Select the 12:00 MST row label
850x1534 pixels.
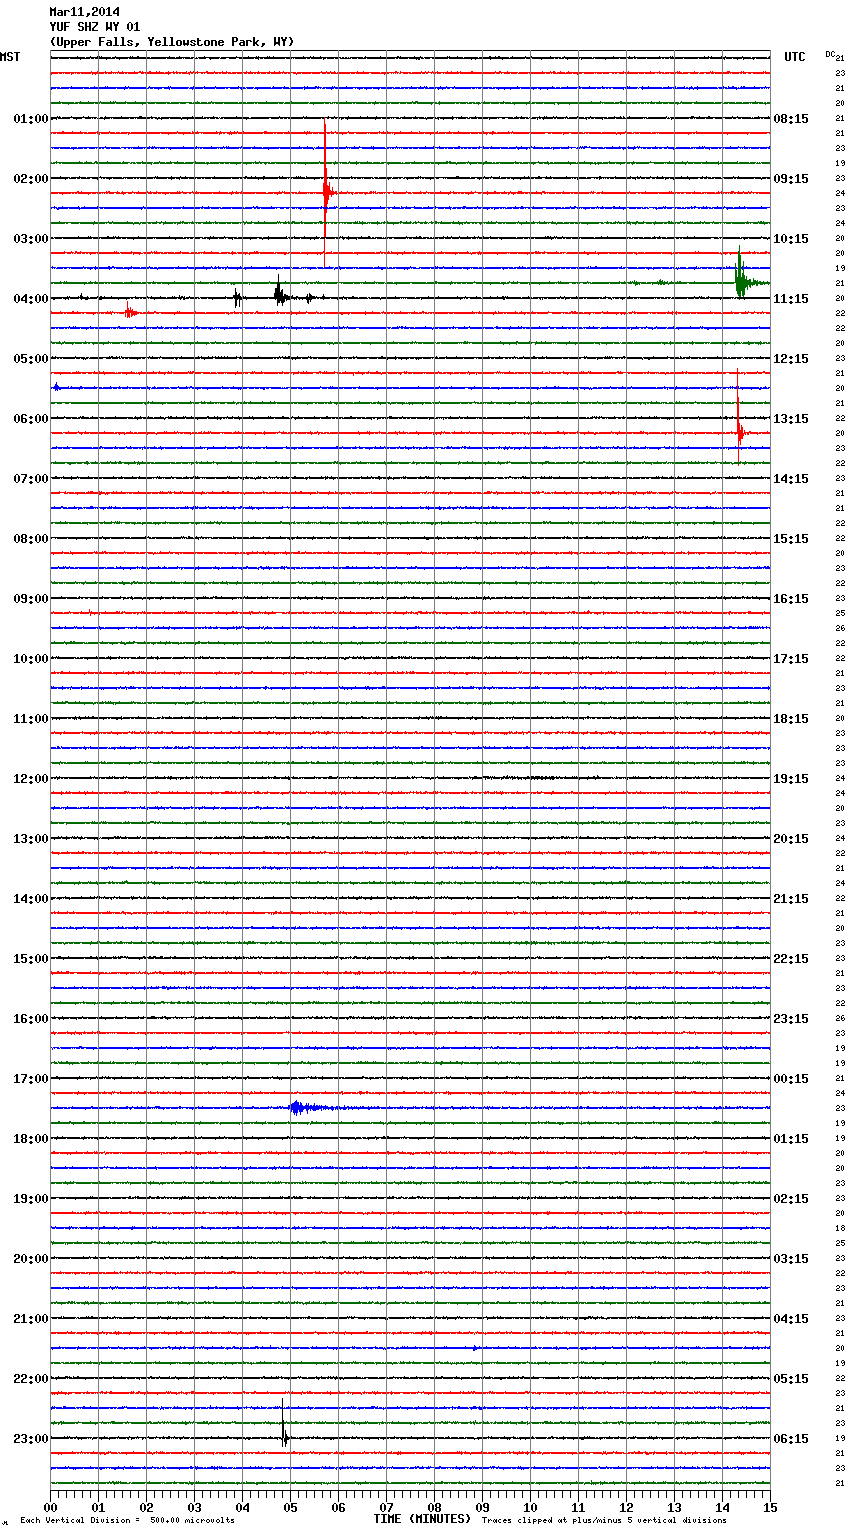(31, 779)
